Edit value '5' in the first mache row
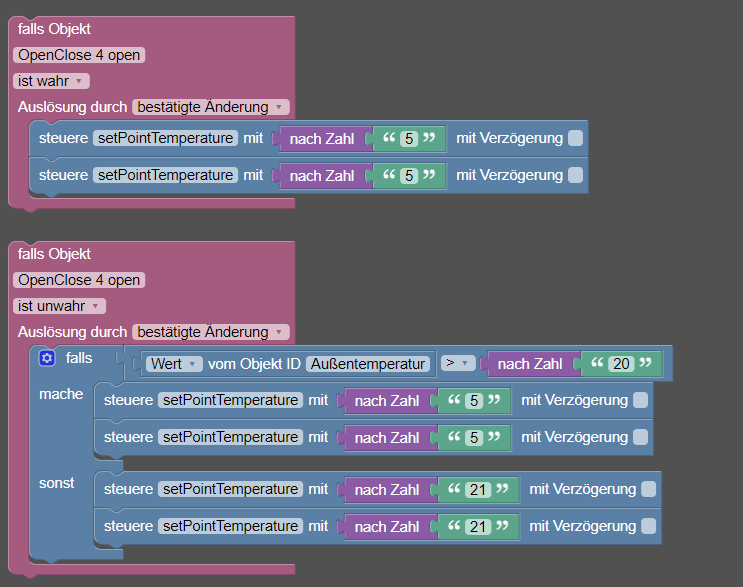 click(x=474, y=401)
